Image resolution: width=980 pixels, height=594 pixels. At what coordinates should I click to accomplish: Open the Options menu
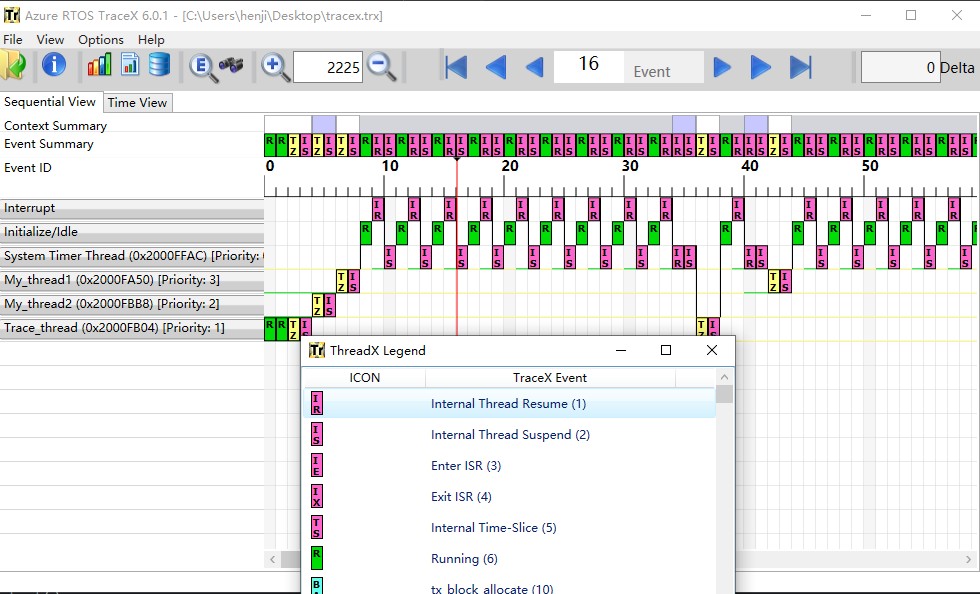tap(100, 39)
